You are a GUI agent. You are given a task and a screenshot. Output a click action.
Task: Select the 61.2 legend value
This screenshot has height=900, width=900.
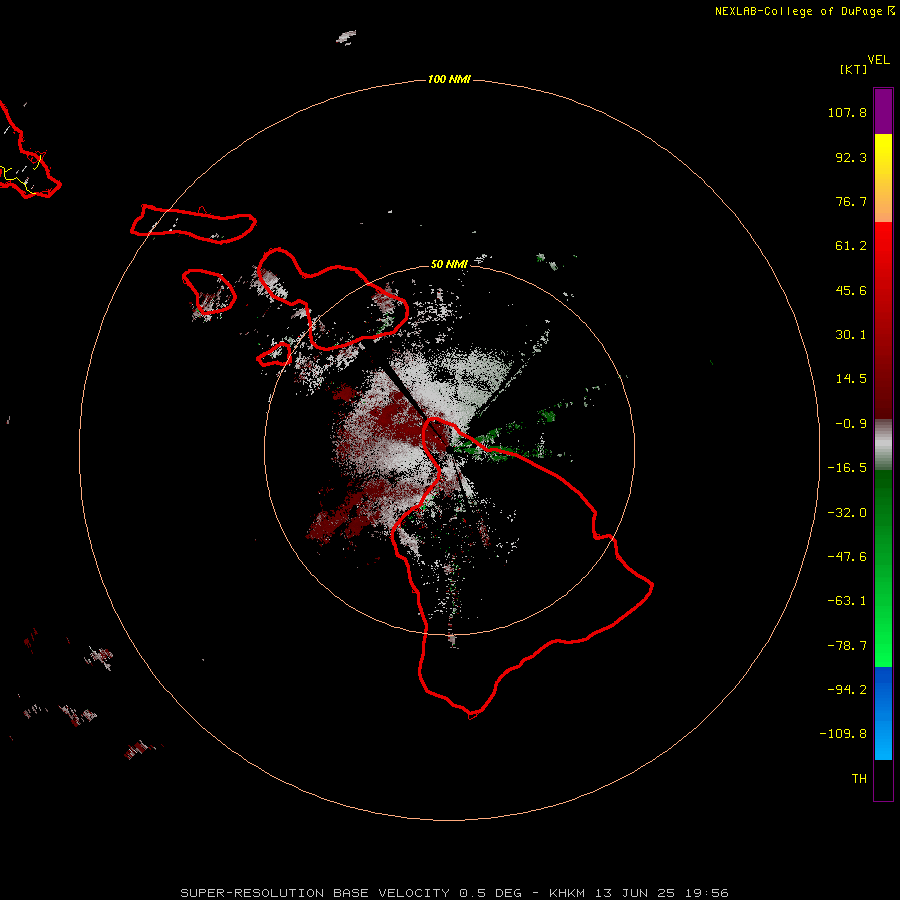[851, 246]
